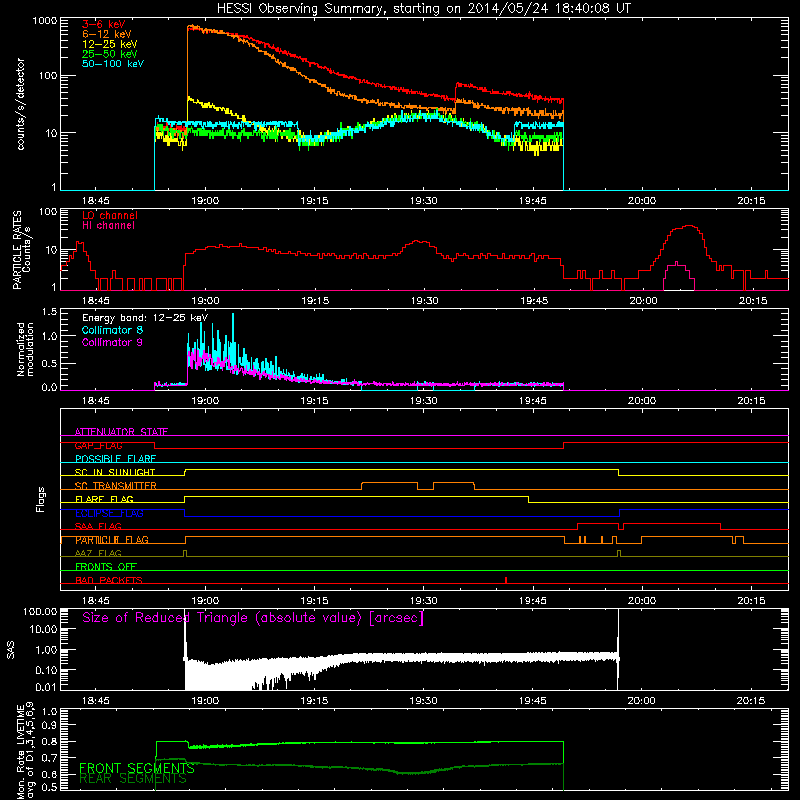
Task: Click the 19:30 label under modulation plot
Action: point(423,401)
